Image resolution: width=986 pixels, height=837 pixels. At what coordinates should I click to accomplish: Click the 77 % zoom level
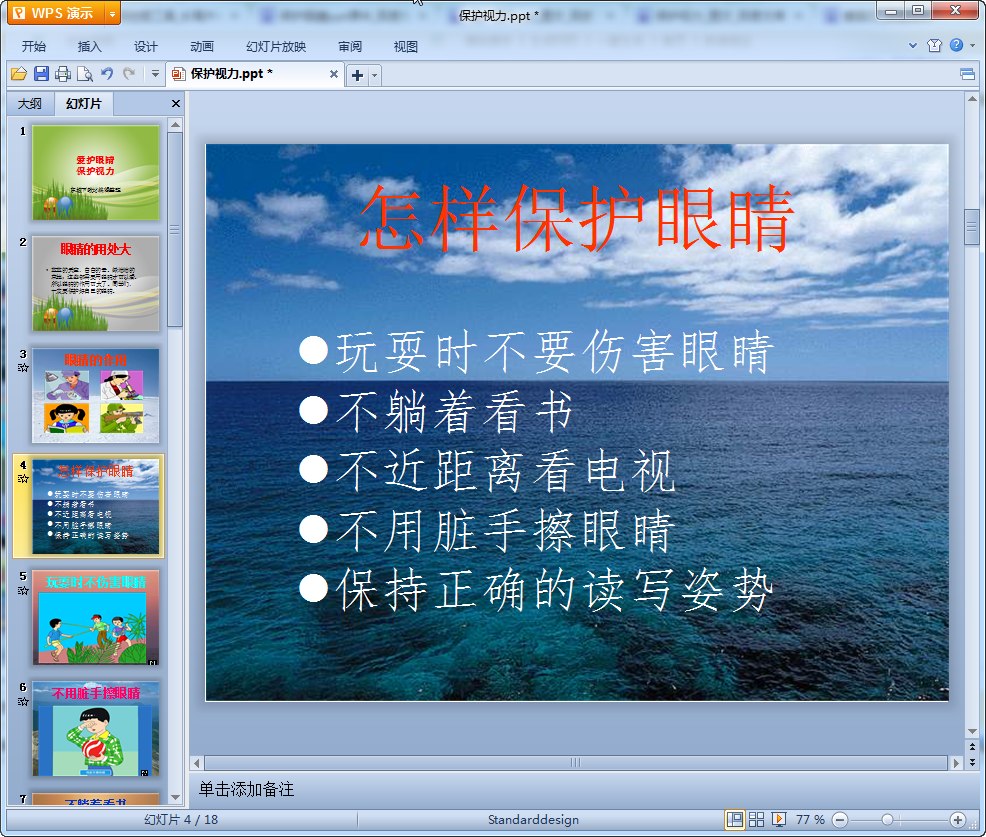(810, 819)
